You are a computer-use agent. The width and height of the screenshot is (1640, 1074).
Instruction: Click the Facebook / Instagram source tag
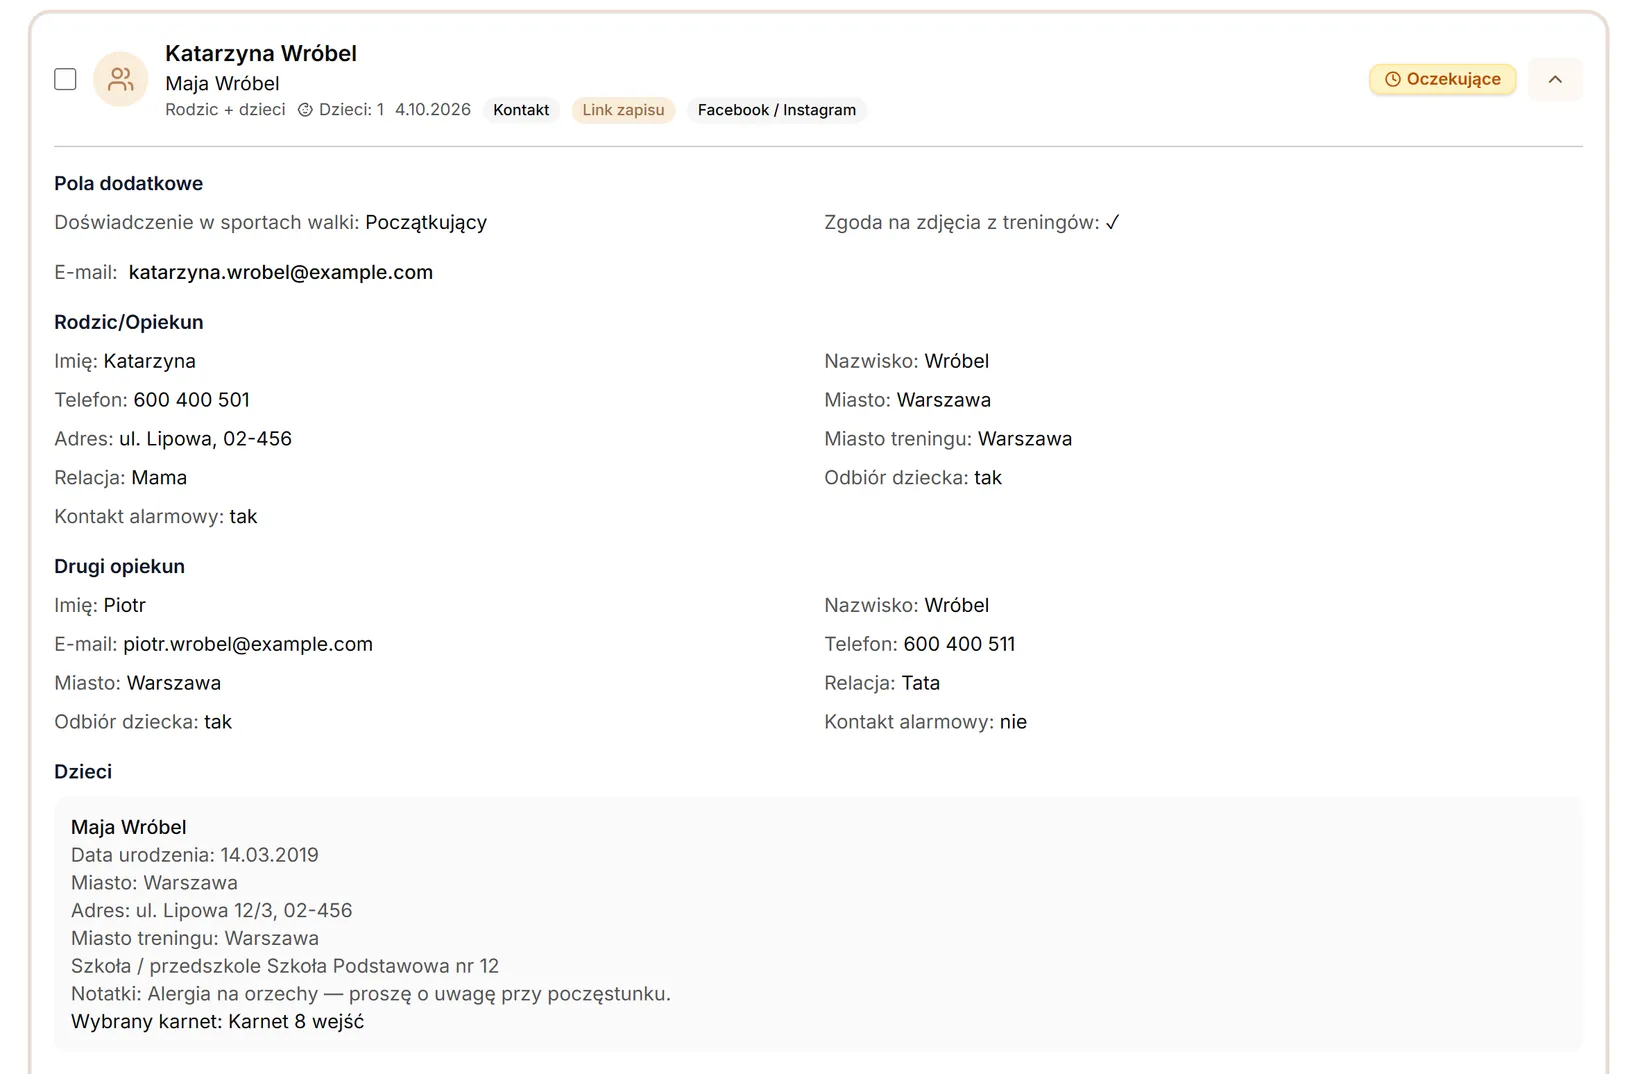777,110
